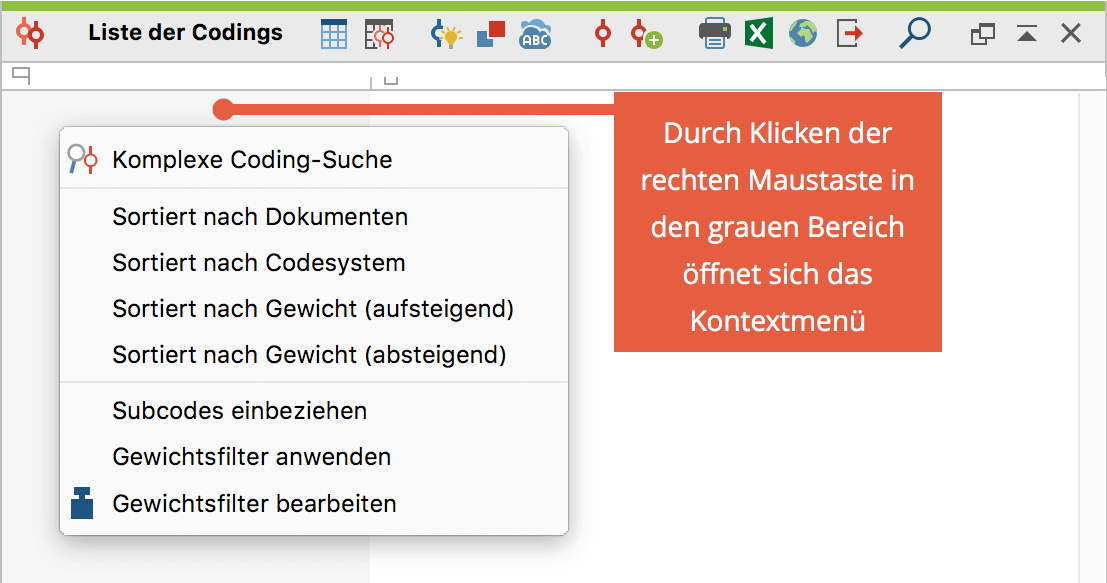Open the word cloud ABC icon

(x=535, y=33)
